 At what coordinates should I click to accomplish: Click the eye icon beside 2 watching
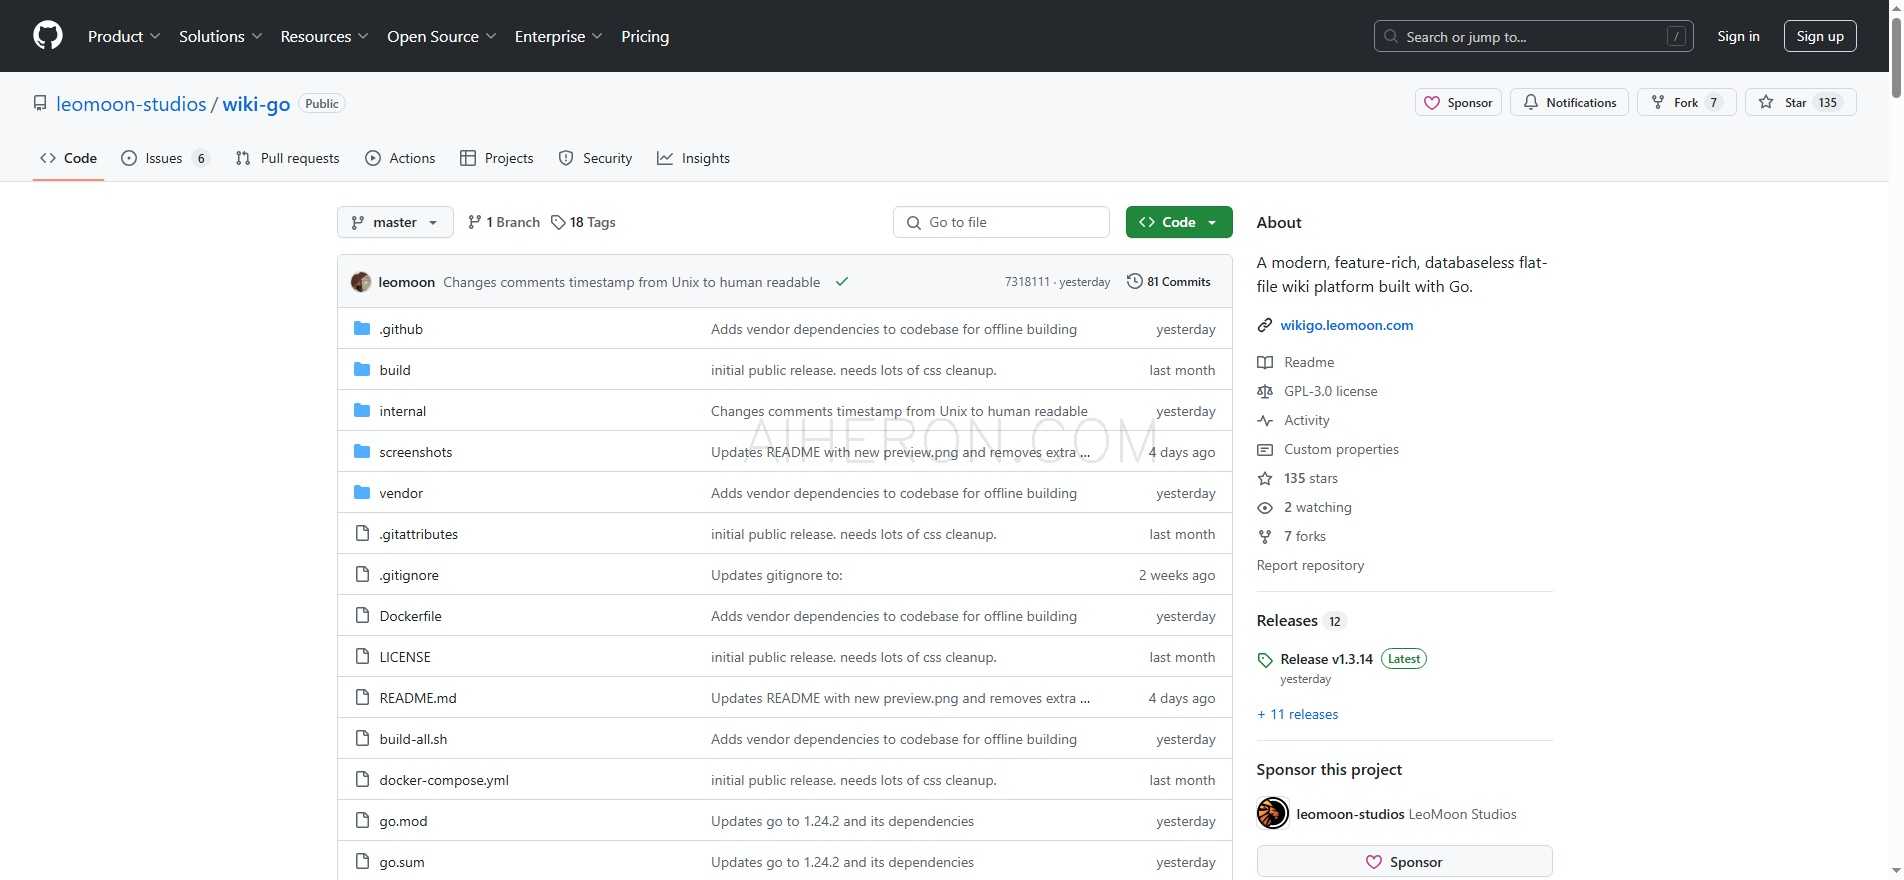tap(1265, 507)
